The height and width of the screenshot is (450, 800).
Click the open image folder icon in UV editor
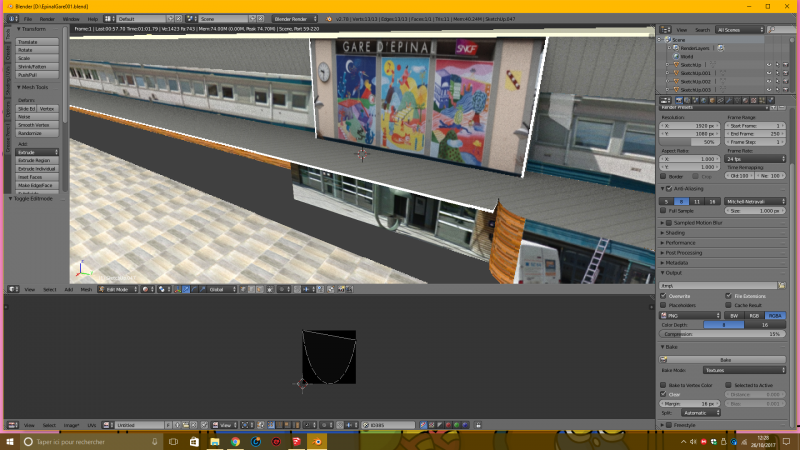pyautogui.click(x=186, y=425)
